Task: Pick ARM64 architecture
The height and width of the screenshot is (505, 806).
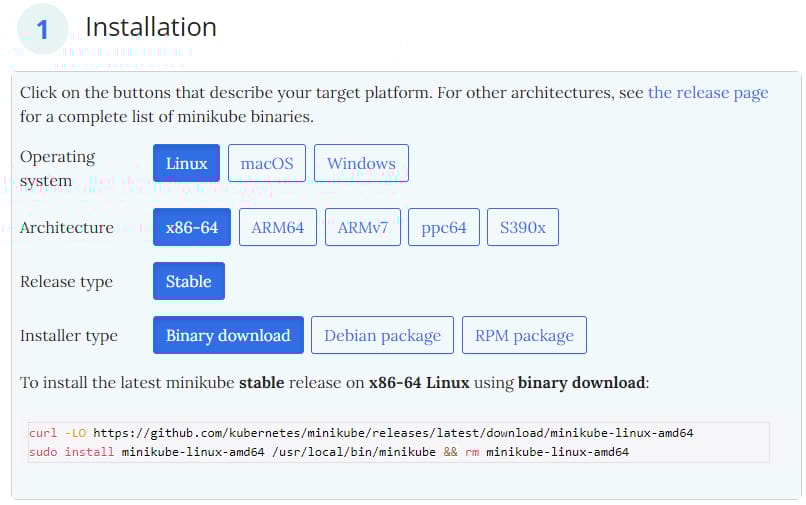Action: pos(278,227)
